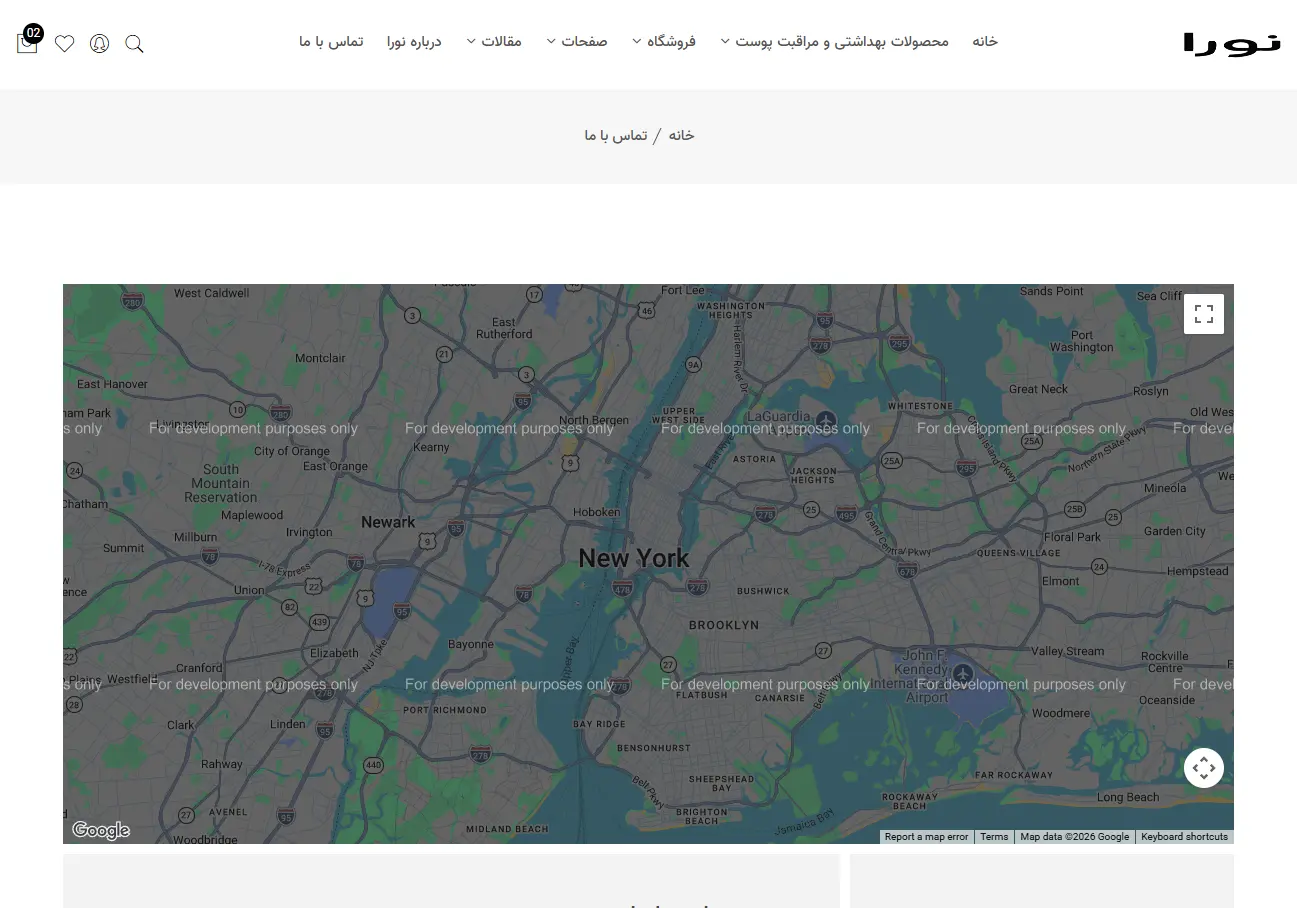Expand the مقالات menu chevron
Viewport: 1297px width, 908px height.
tap(471, 41)
